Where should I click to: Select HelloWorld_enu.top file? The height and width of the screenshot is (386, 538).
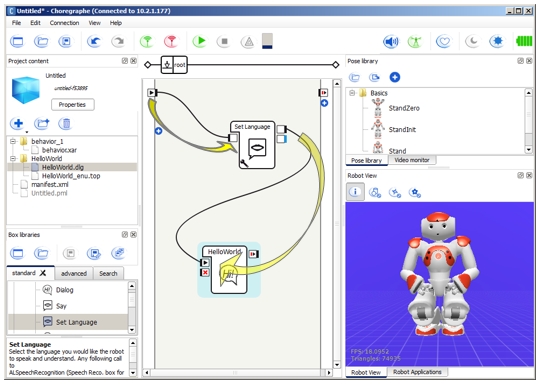71,176
